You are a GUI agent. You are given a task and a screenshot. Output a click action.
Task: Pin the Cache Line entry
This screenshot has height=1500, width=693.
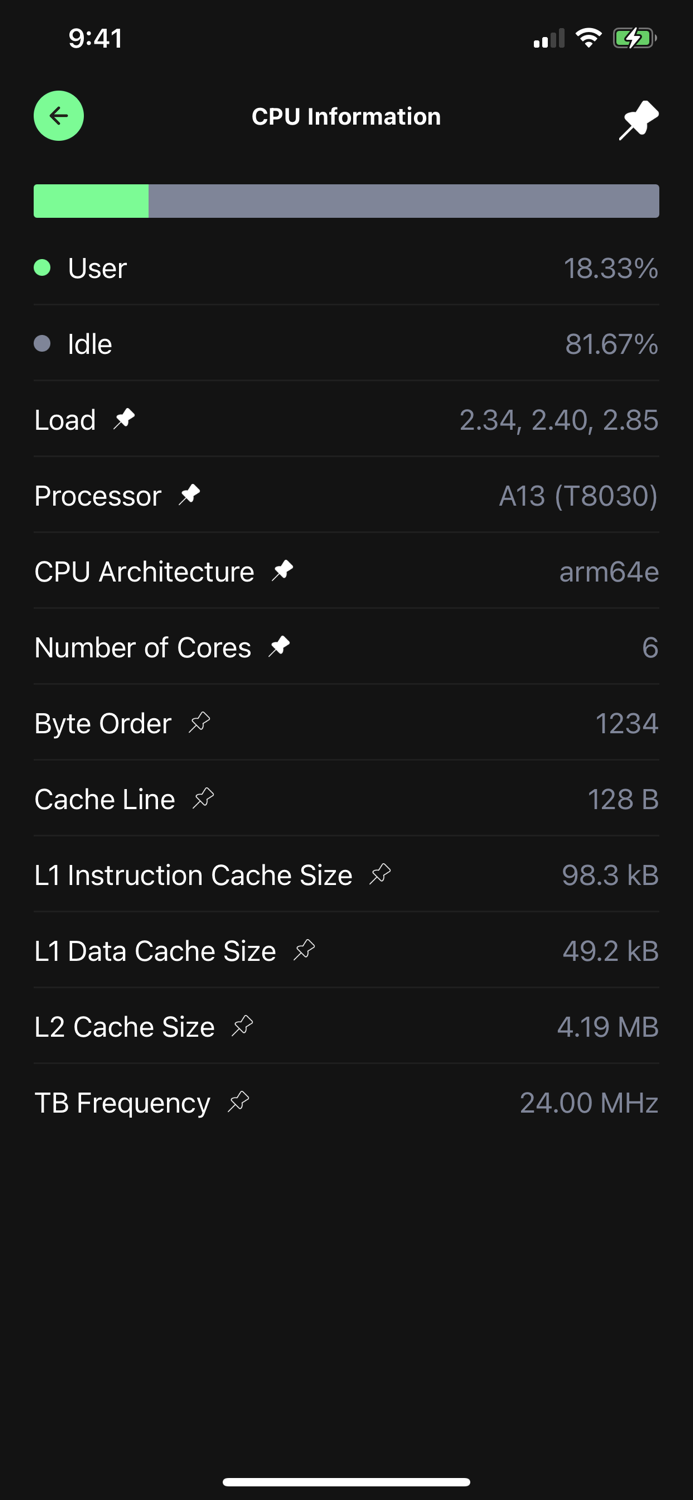pyautogui.click(x=204, y=798)
